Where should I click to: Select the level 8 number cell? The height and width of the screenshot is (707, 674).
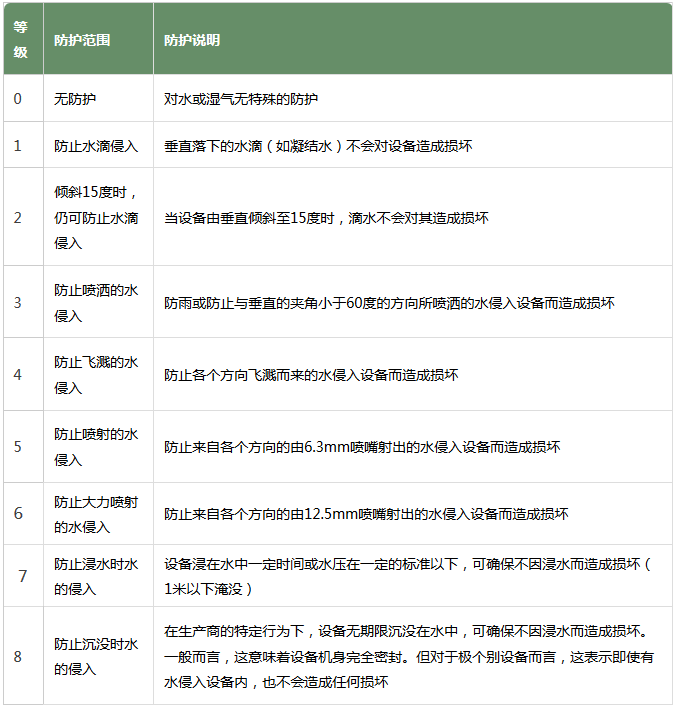tap(18, 656)
